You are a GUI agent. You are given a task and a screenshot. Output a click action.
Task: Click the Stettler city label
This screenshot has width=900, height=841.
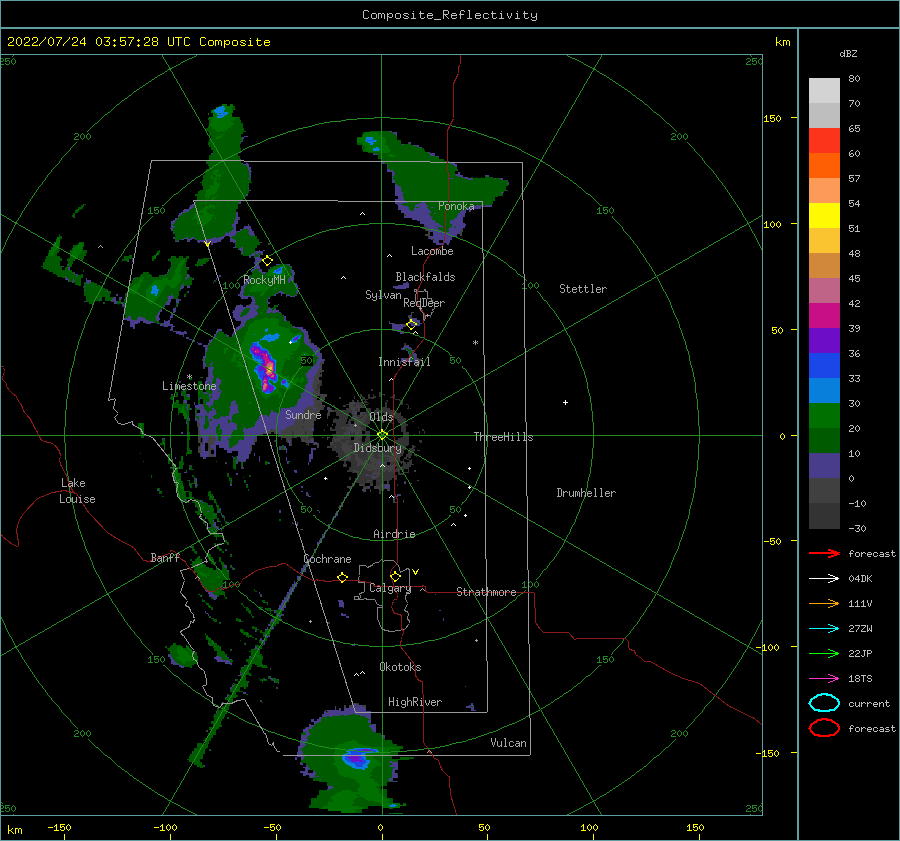pos(583,289)
